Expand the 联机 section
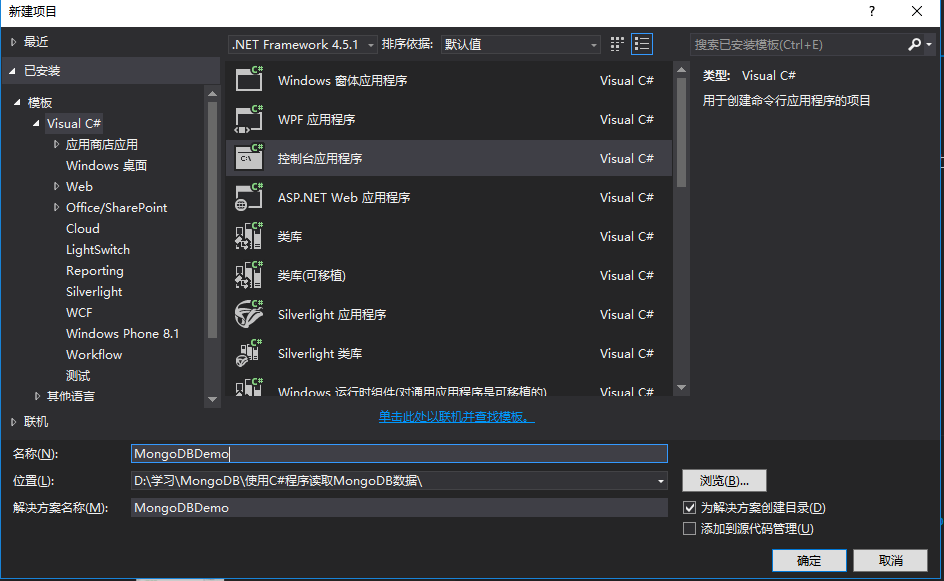The height and width of the screenshot is (581, 944). (x=13, y=422)
